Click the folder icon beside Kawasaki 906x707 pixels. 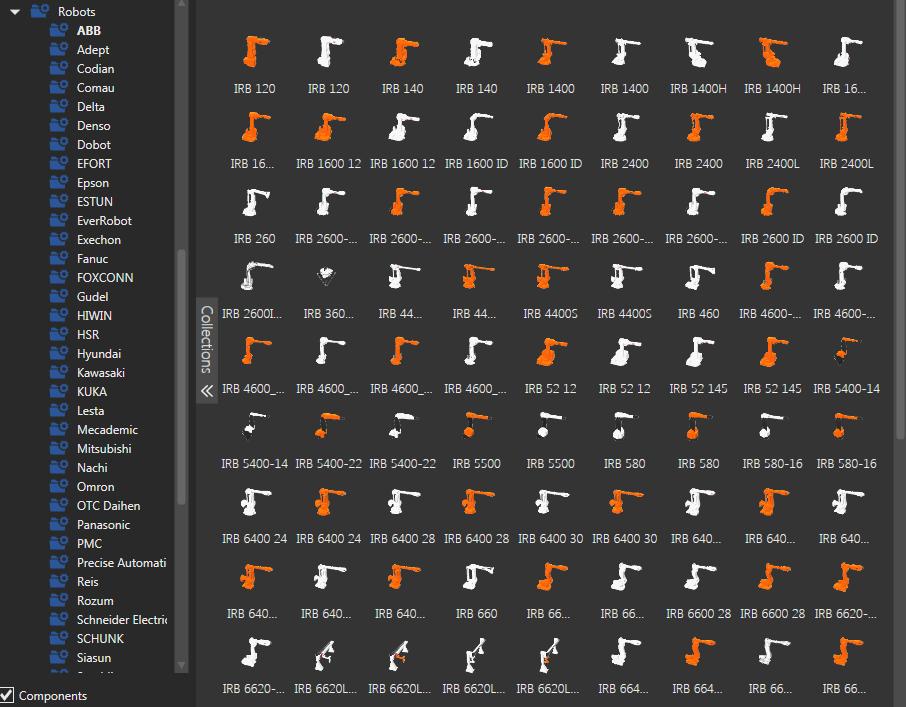click(58, 372)
